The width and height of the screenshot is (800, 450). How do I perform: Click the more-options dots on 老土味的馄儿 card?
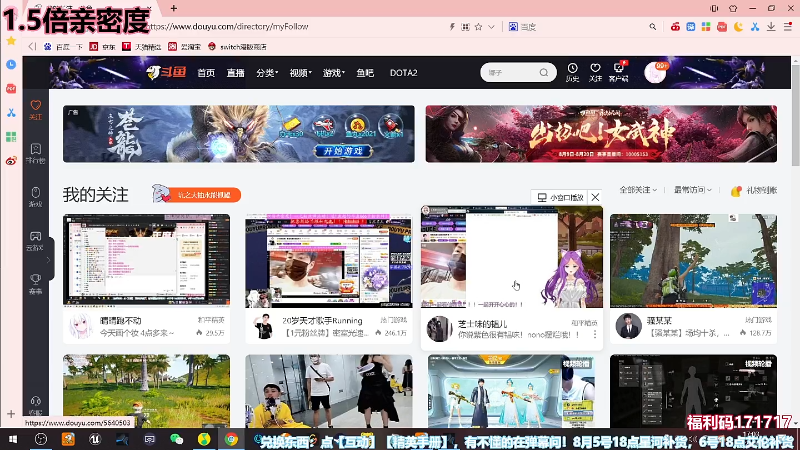[595, 335]
